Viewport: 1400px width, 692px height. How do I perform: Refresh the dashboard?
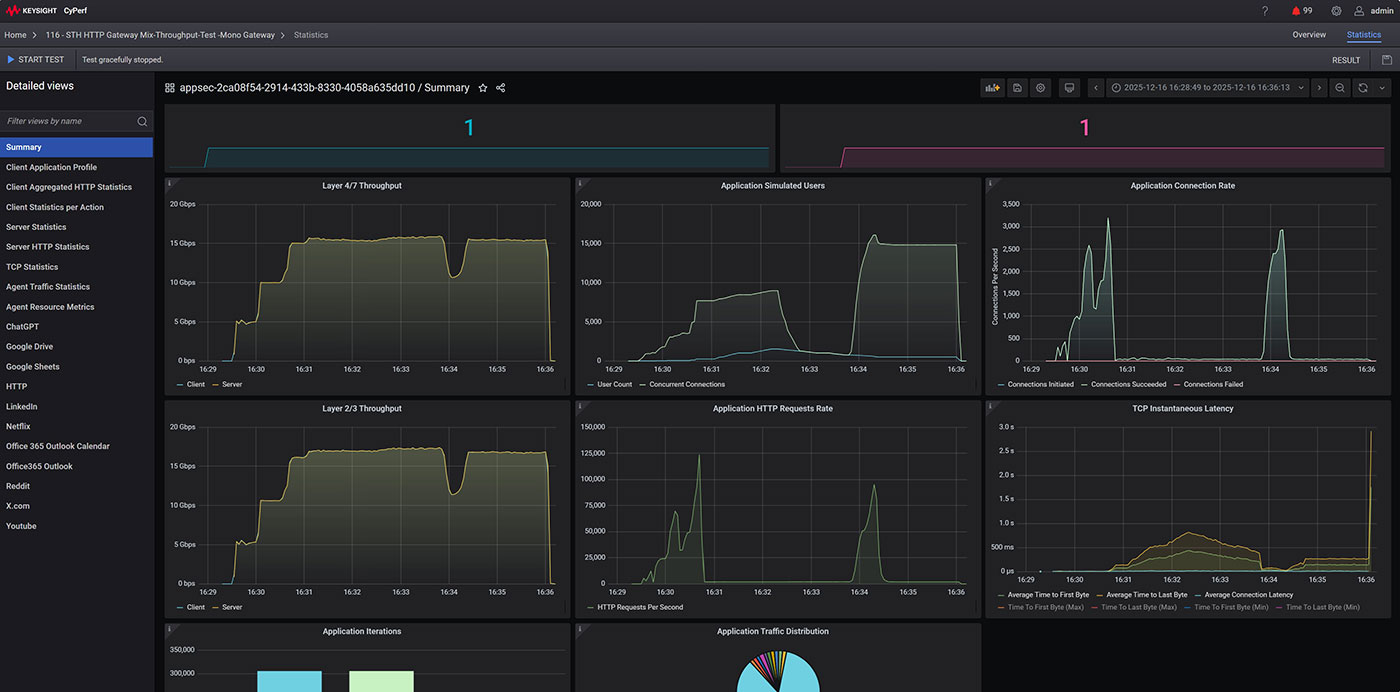click(x=1362, y=88)
